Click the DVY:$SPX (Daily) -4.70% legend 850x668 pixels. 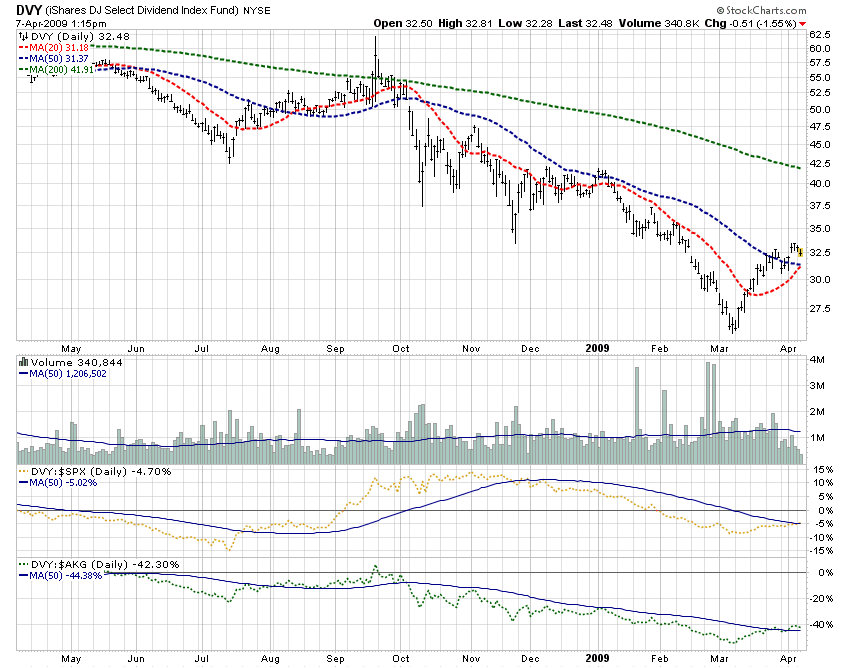[95, 472]
